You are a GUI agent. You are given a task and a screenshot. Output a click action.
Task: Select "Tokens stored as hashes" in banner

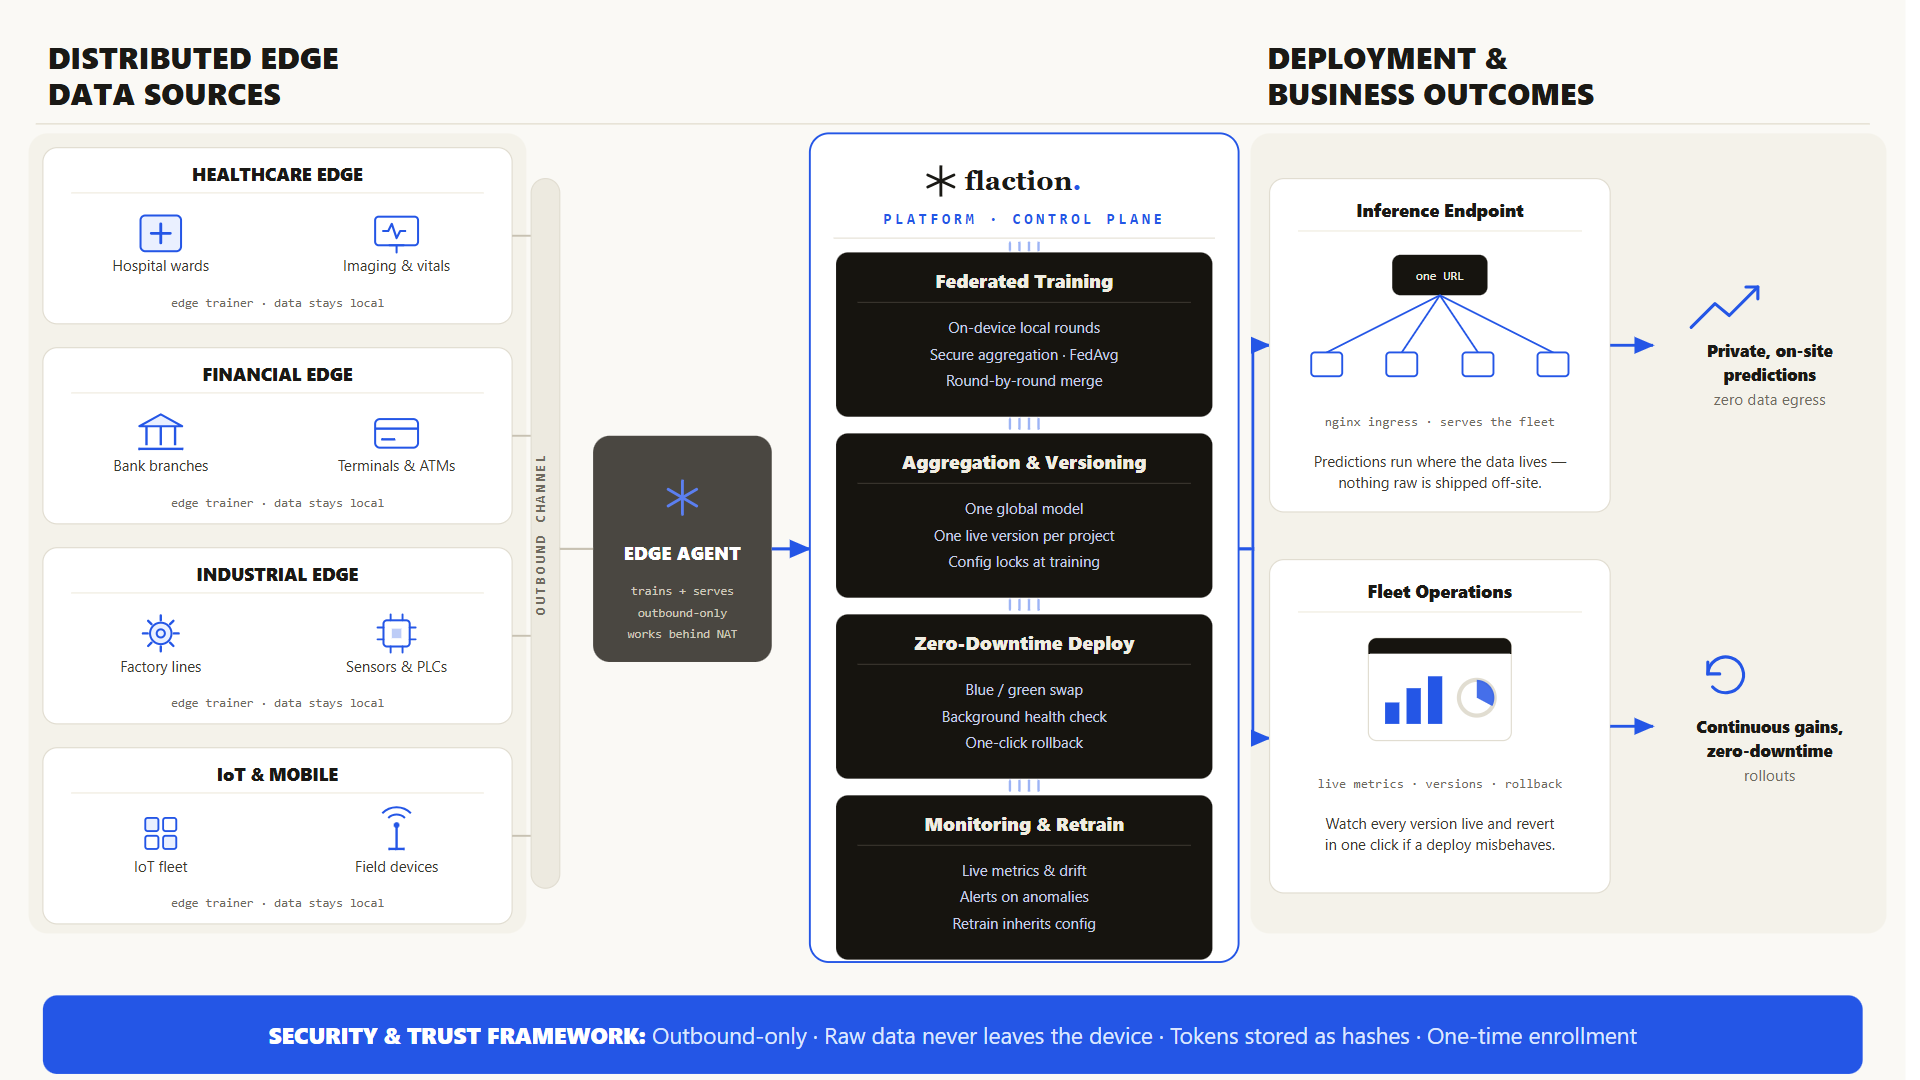pyautogui.click(x=1290, y=1036)
